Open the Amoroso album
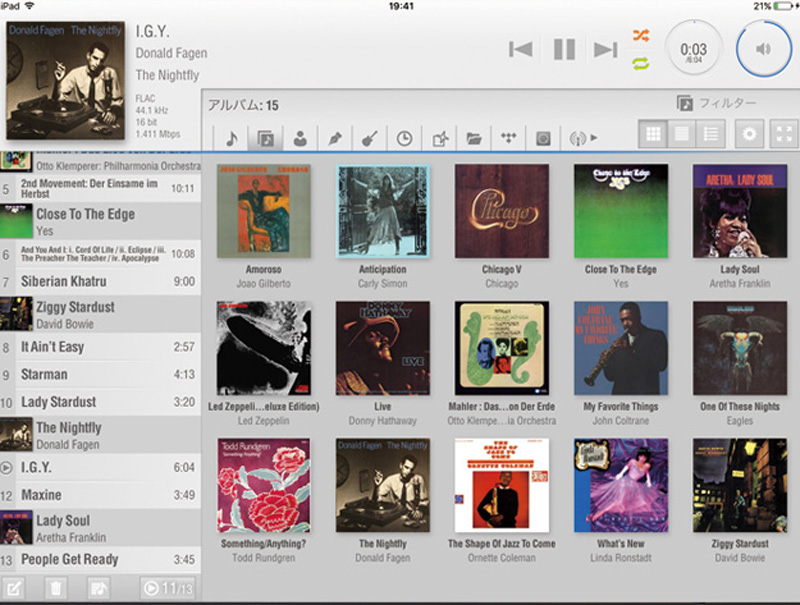This screenshot has height=605, width=800. pyautogui.click(x=264, y=211)
